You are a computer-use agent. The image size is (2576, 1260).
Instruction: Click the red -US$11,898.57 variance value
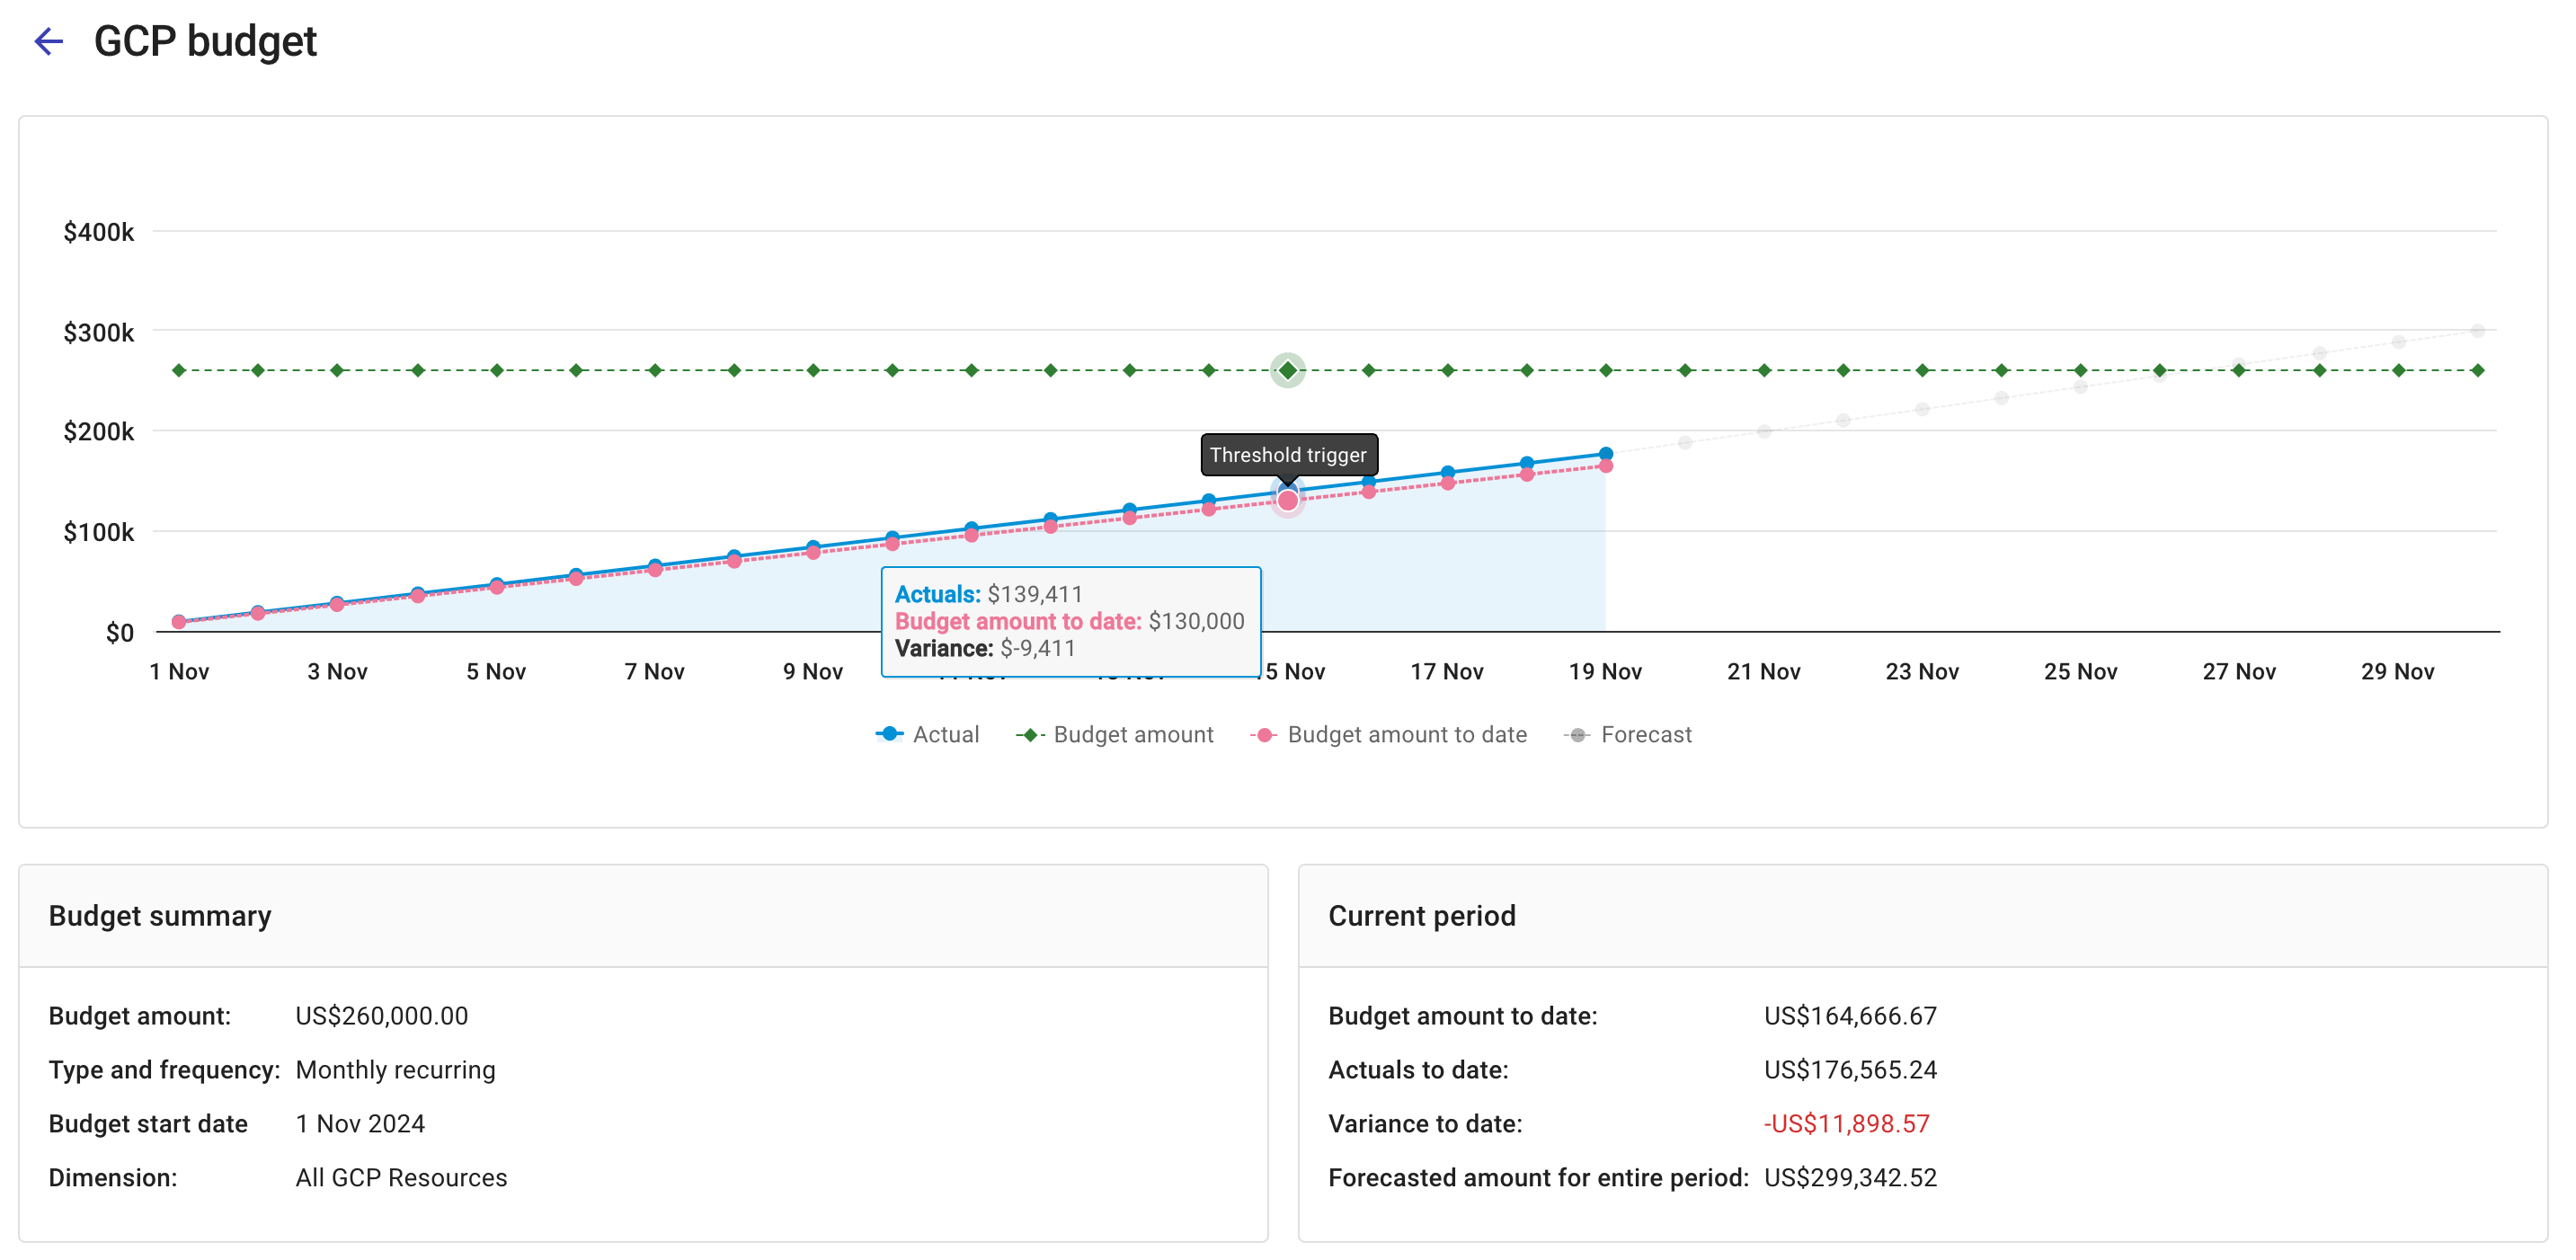(x=1846, y=1124)
